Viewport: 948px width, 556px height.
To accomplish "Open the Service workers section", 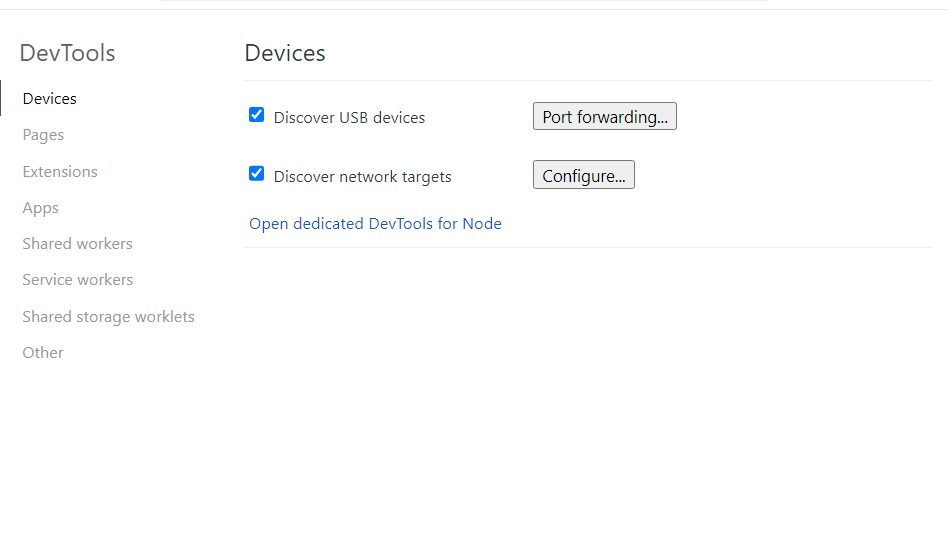I will coord(77,280).
